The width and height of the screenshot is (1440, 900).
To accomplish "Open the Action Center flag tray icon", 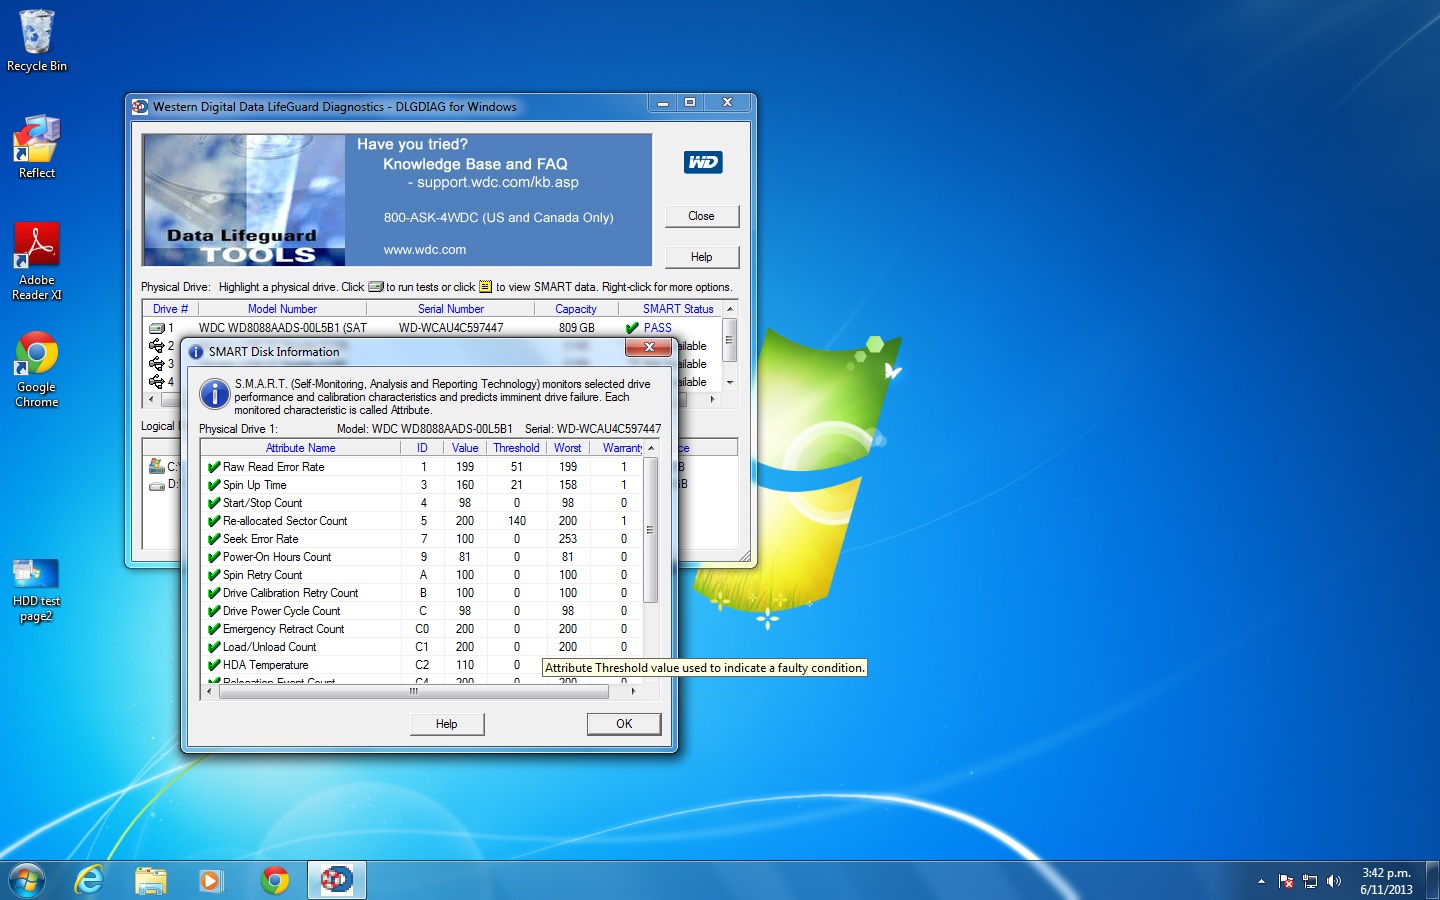I will [x=1286, y=881].
